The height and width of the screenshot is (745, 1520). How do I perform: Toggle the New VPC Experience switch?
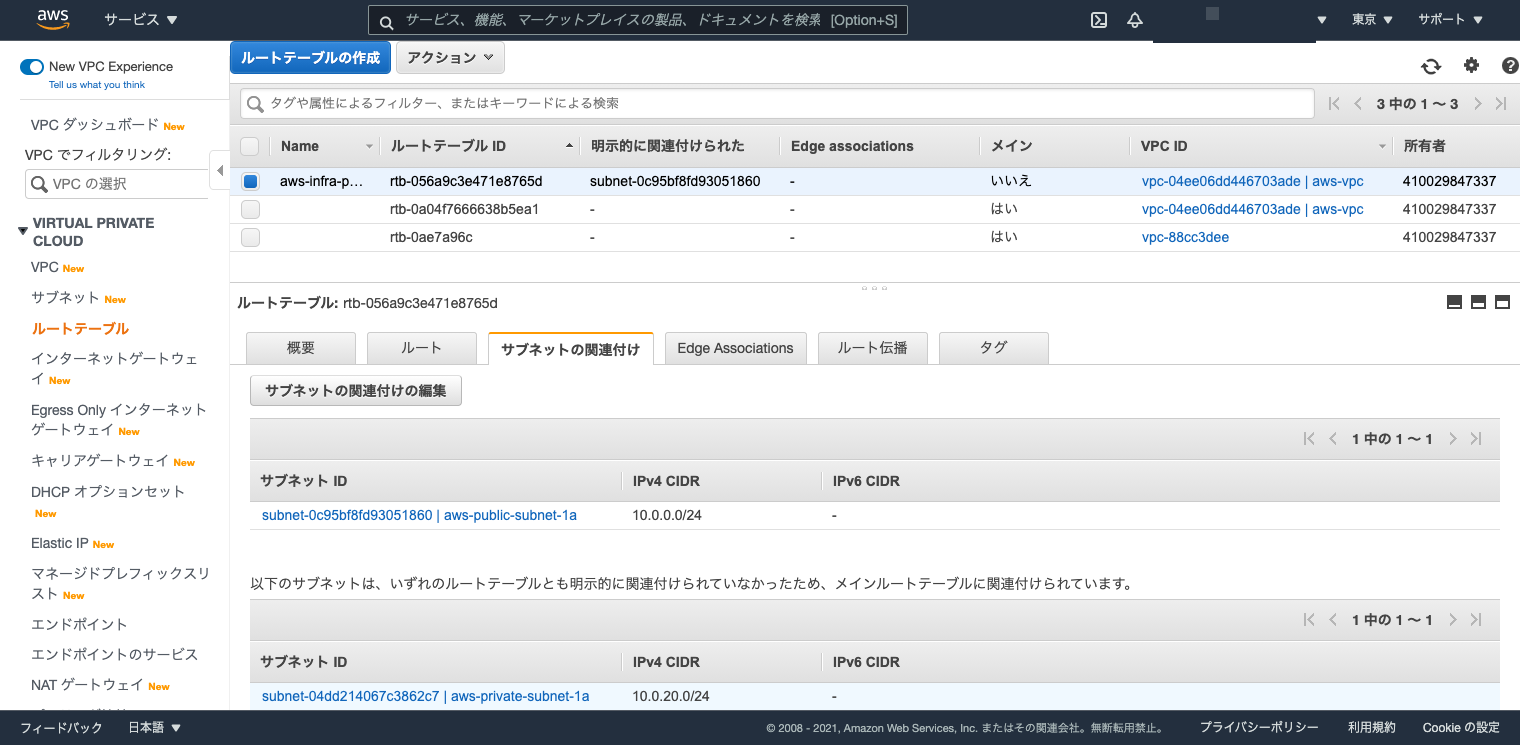tap(32, 67)
